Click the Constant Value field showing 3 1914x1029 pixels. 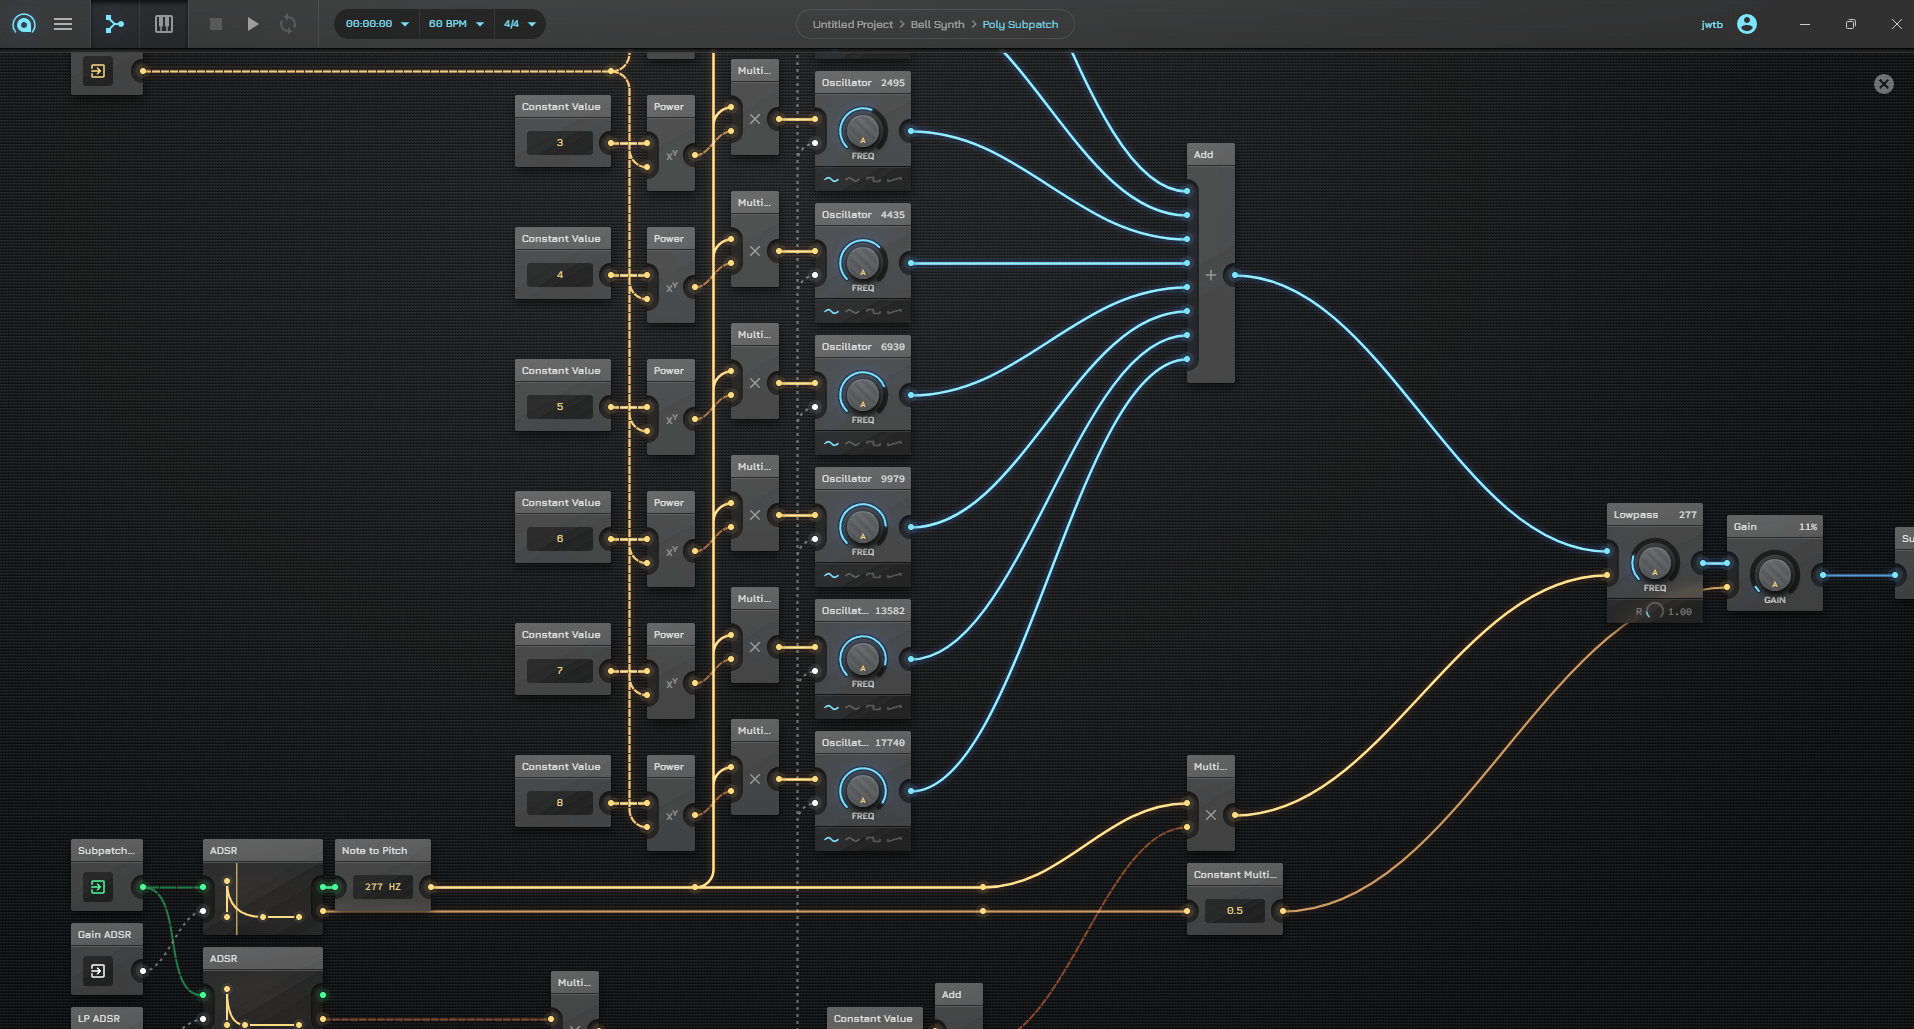(560, 143)
